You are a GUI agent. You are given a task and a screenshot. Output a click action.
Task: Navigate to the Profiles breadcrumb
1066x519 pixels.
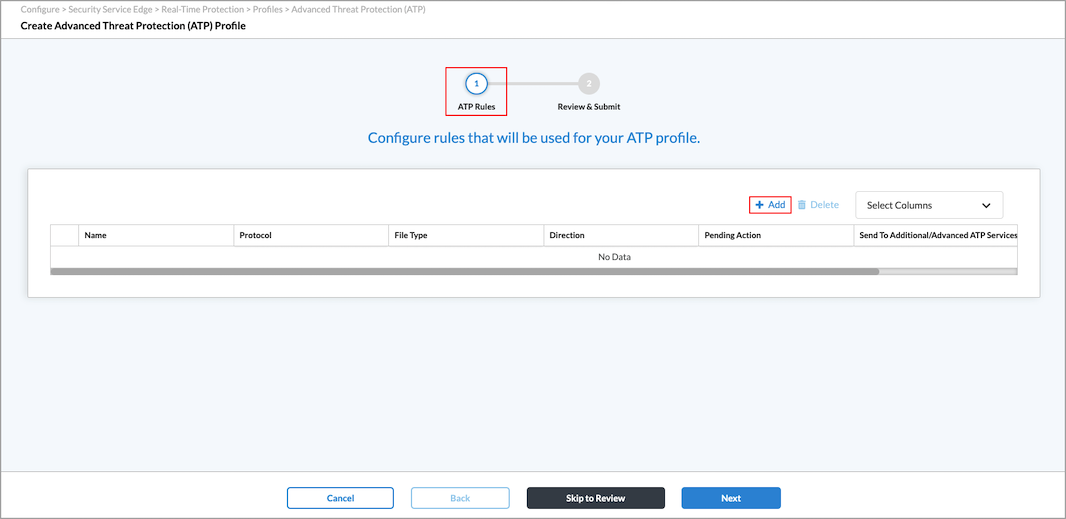[268, 9]
